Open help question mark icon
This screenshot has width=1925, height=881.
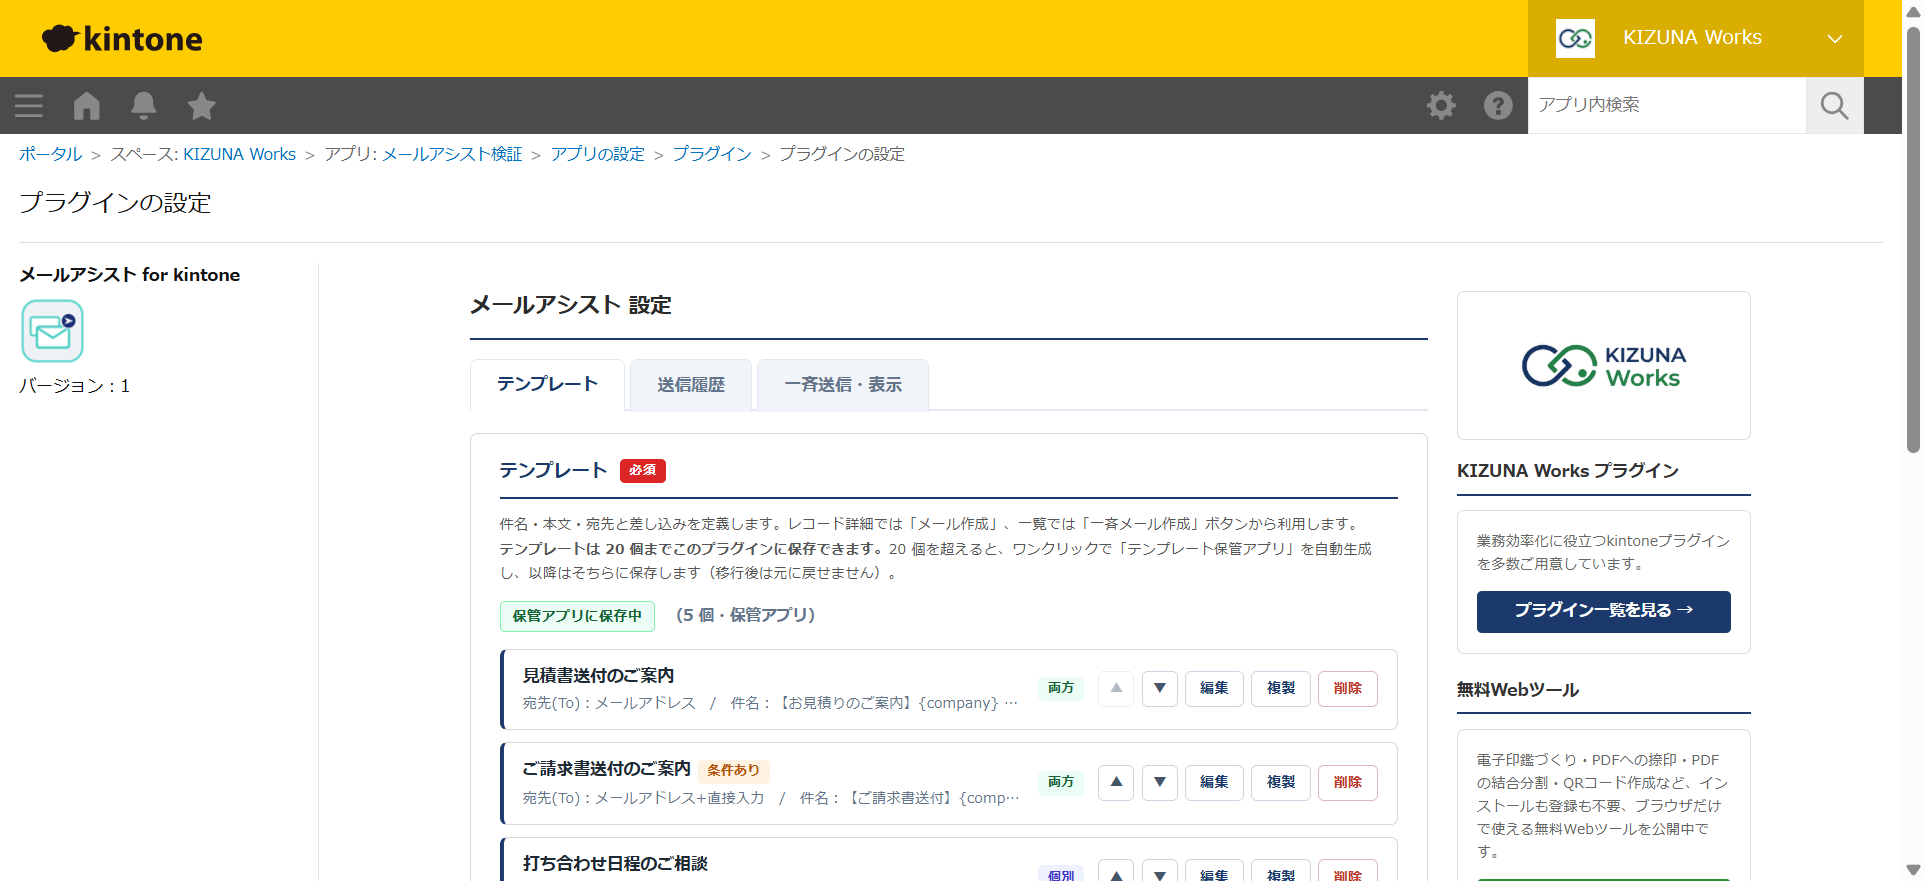(x=1498, y=106)
